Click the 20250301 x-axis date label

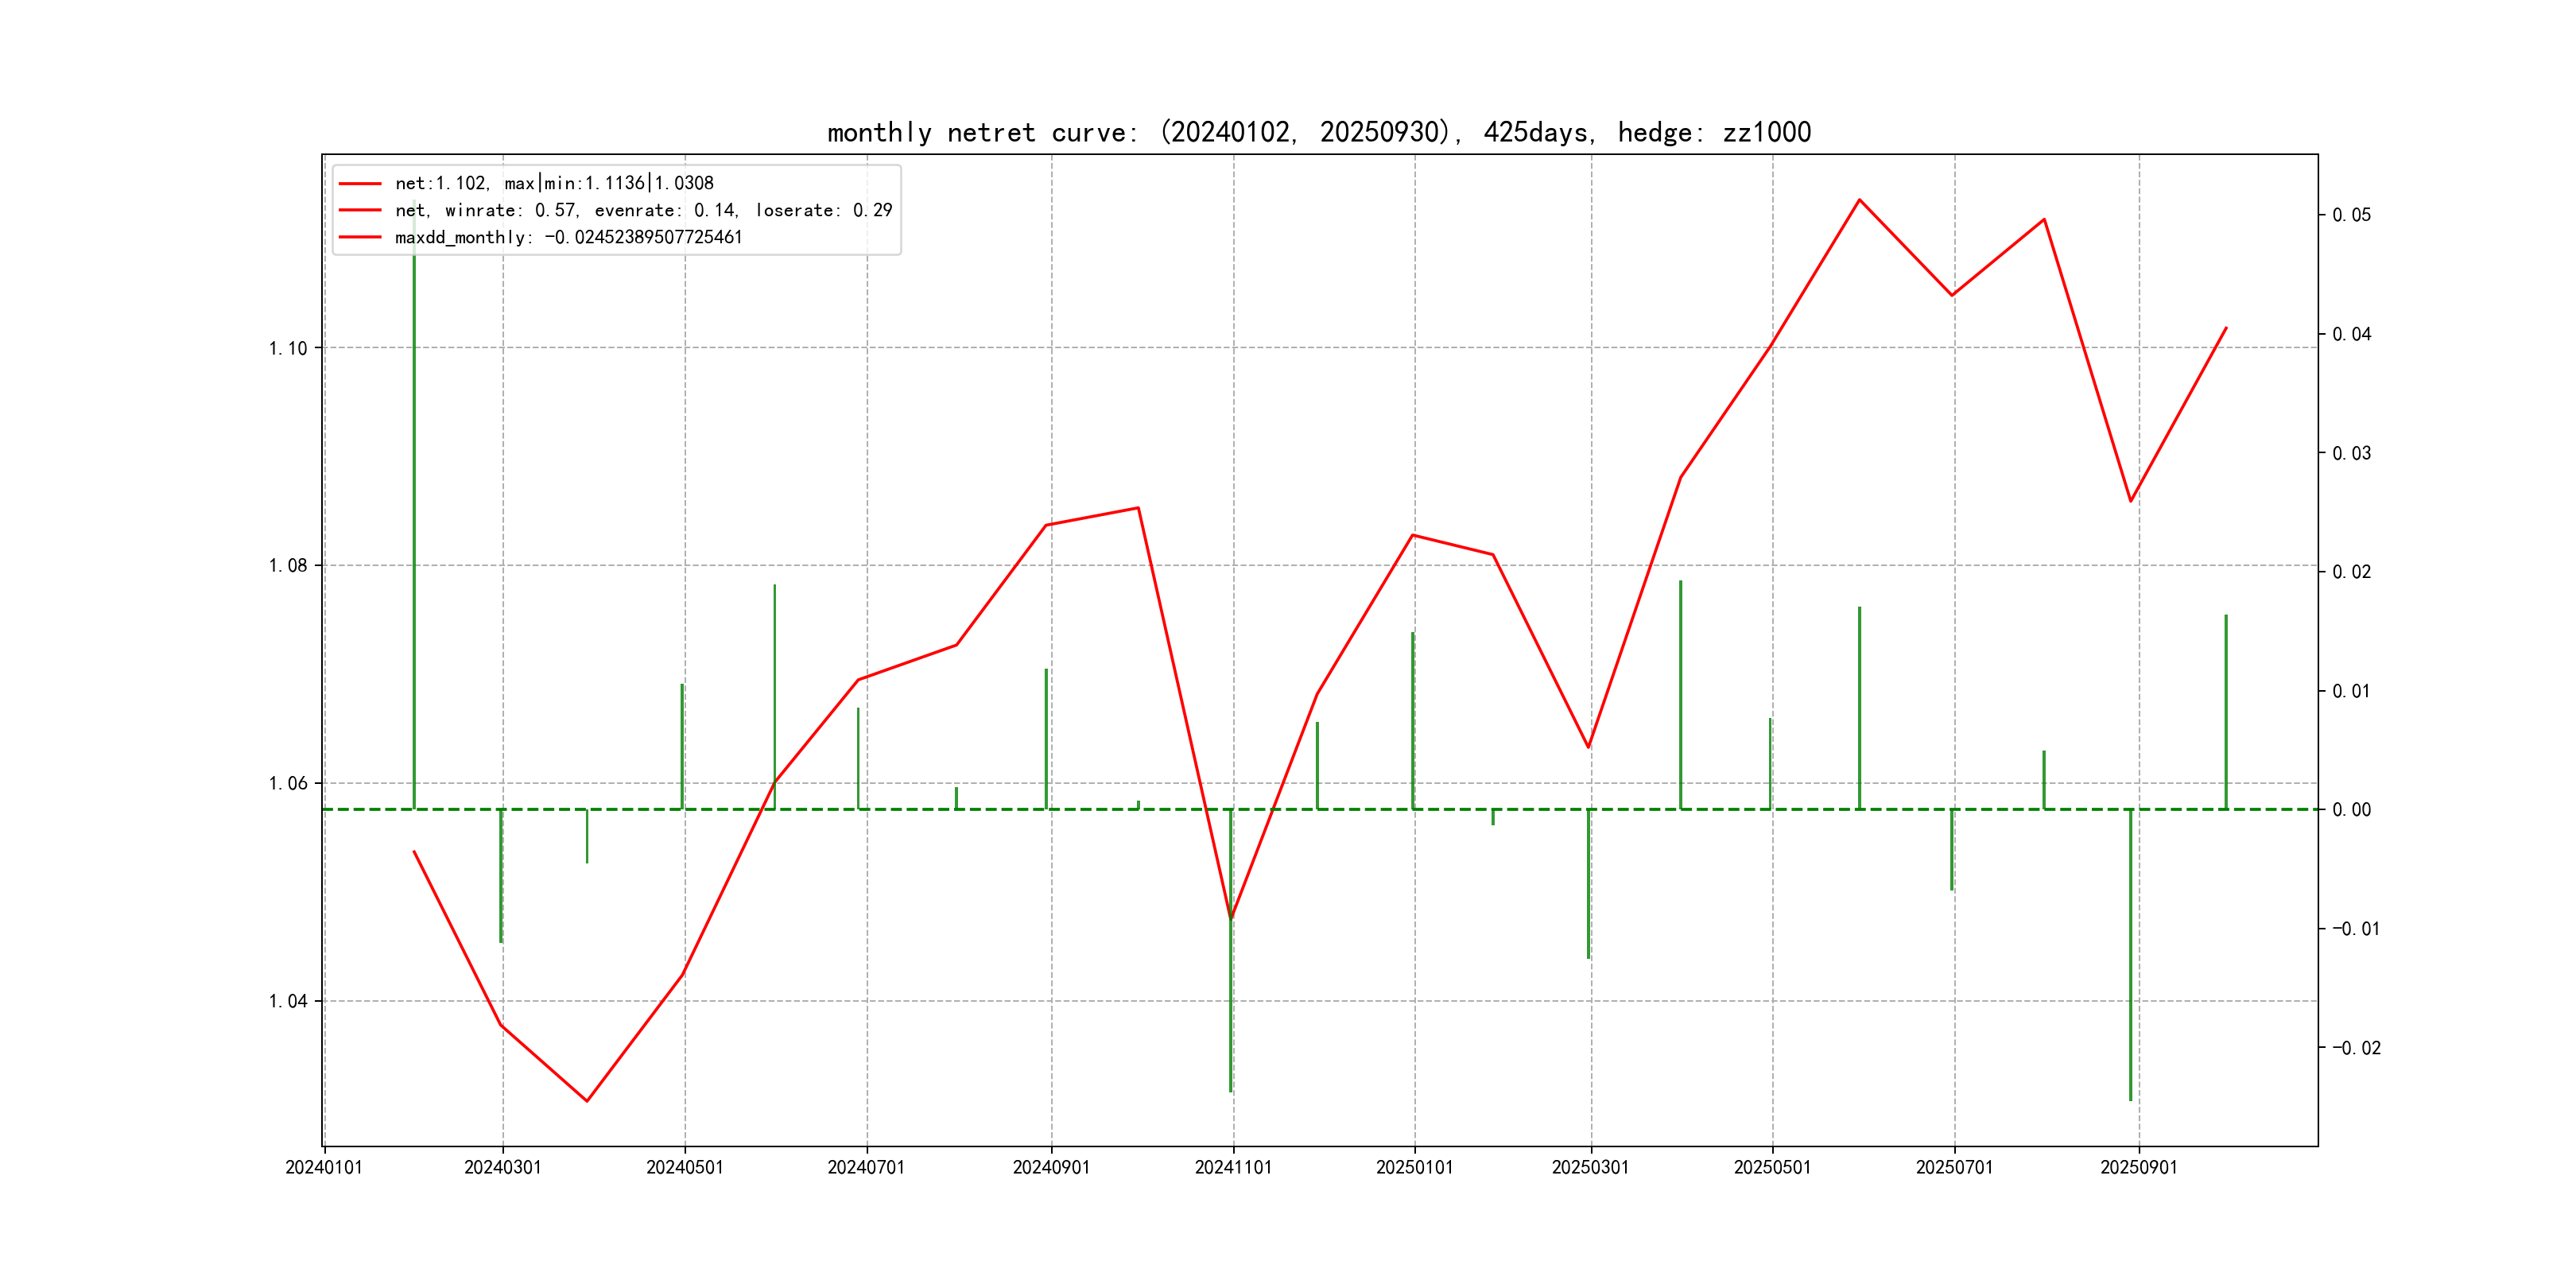(1590, 1167)
